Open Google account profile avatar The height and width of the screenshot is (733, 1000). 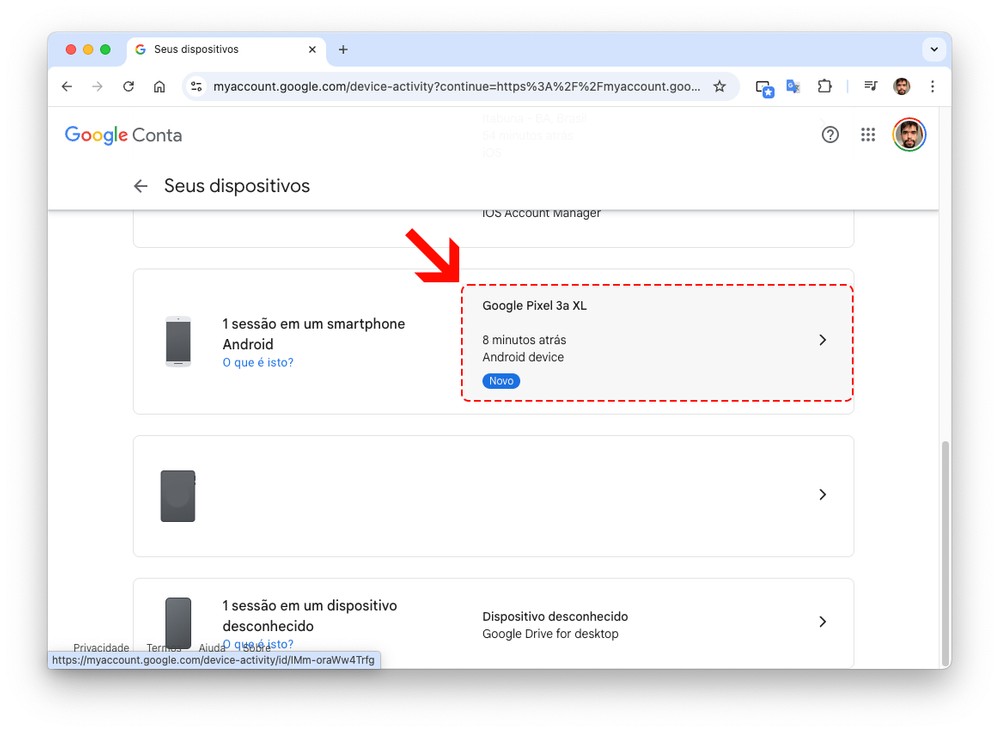point(909,135)
